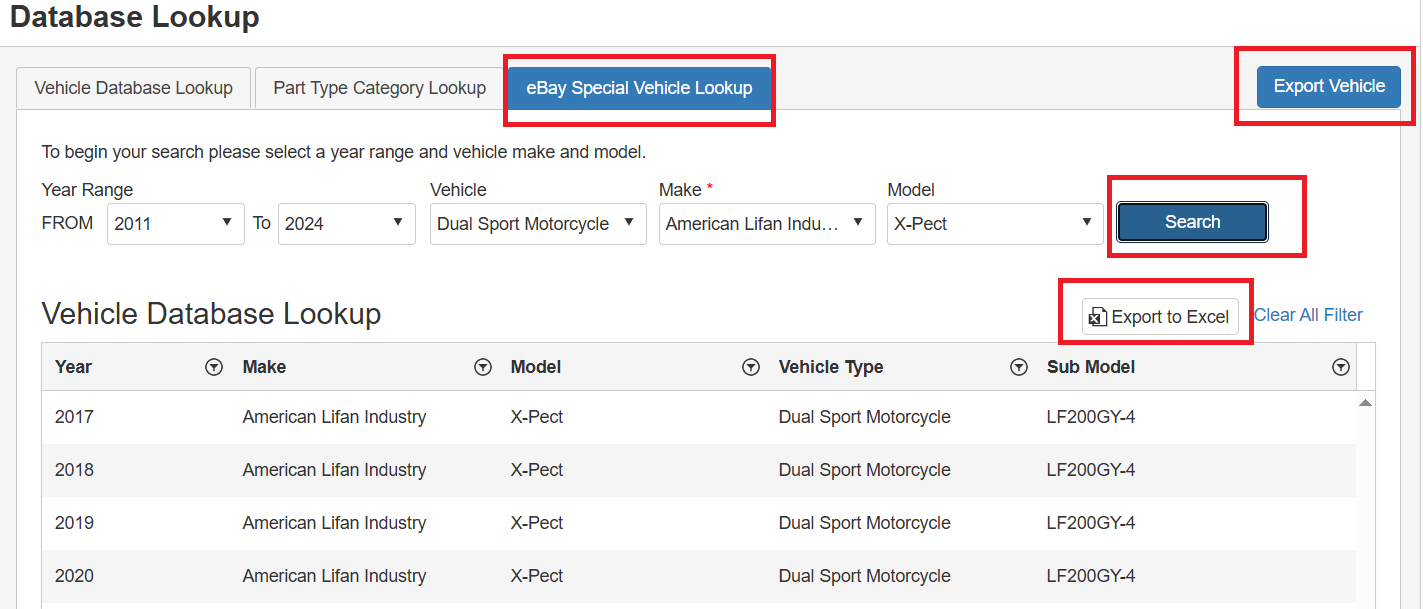Image resolution: width=1423 pixels, height=609 pixels.
Task: Open the Year column filter funnel
Action: pyautogui.click(x=214, y=367)
